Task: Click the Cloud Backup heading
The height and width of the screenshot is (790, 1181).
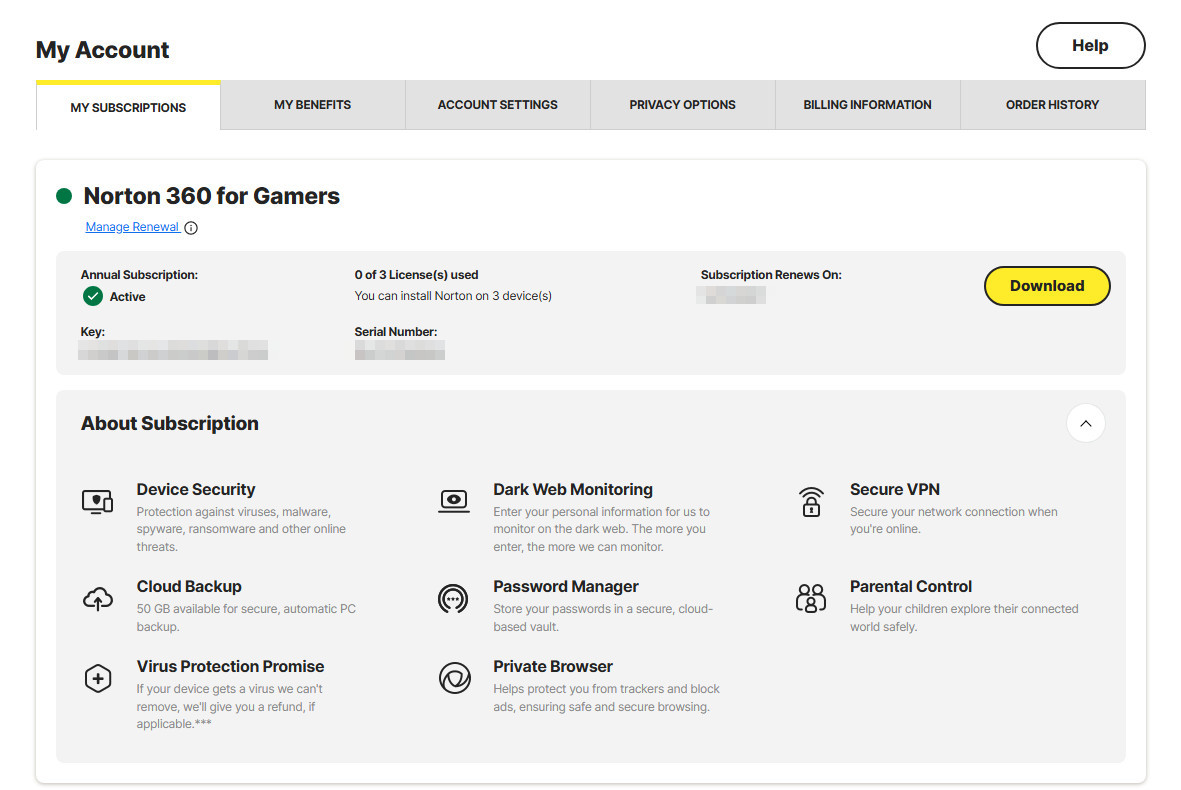Action: 189,587
